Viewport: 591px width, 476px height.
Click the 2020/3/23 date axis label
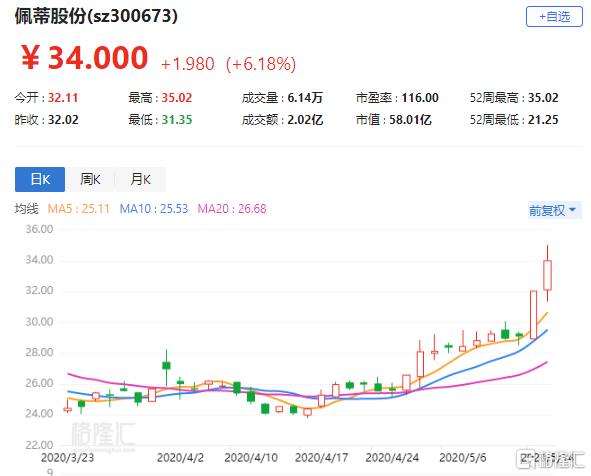point(67,458)
